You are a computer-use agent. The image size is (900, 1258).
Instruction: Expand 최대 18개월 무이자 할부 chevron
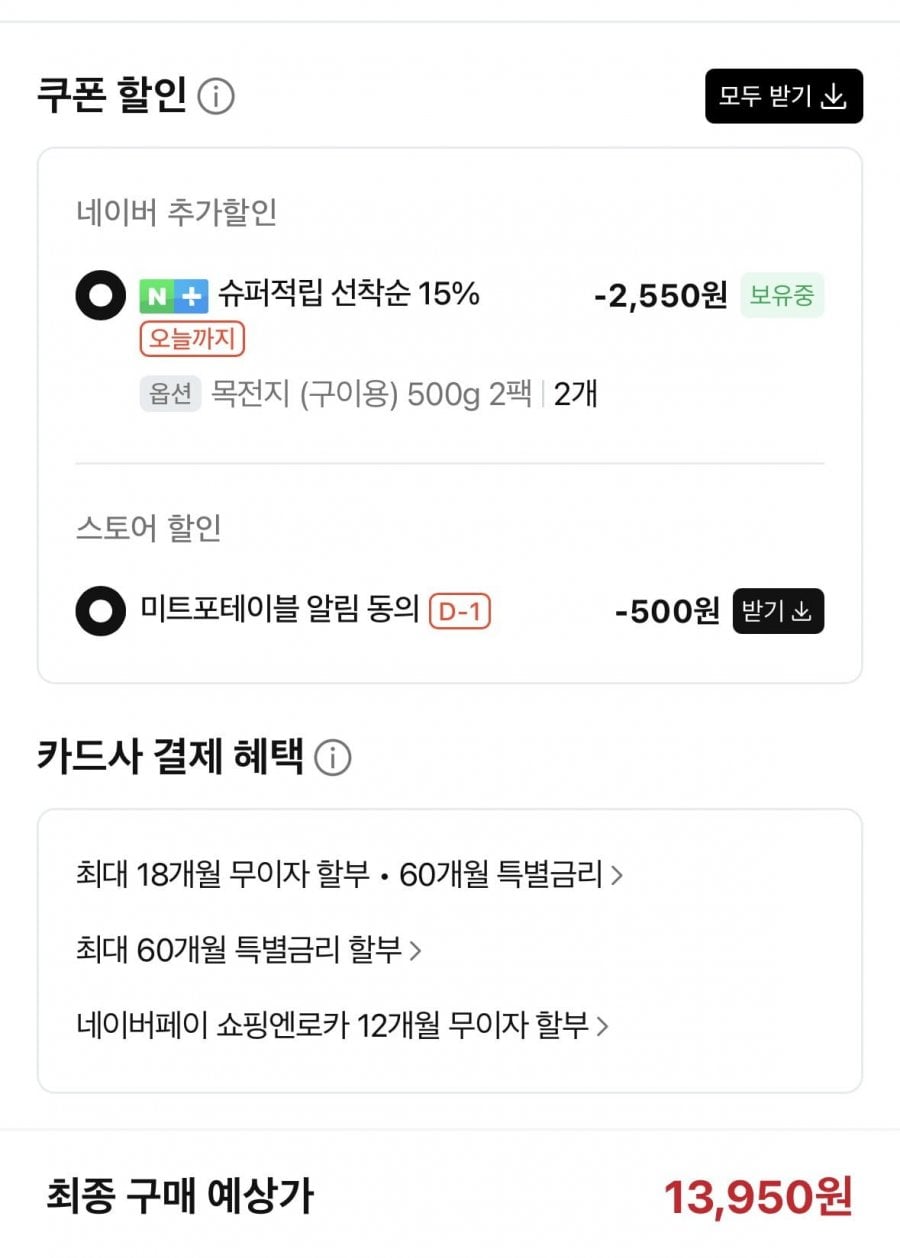(x=617, y=876)
